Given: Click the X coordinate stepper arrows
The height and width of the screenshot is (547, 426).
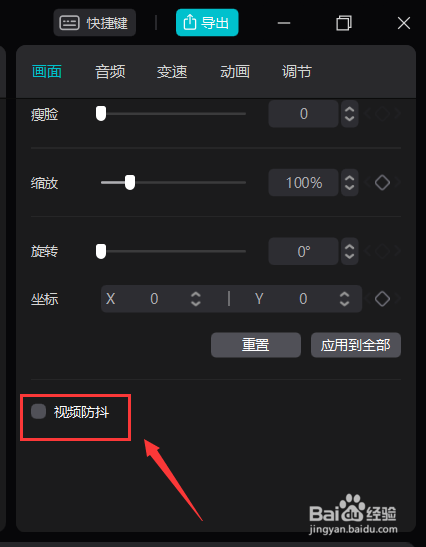Looking at the screenshot, I should point(196,299).
